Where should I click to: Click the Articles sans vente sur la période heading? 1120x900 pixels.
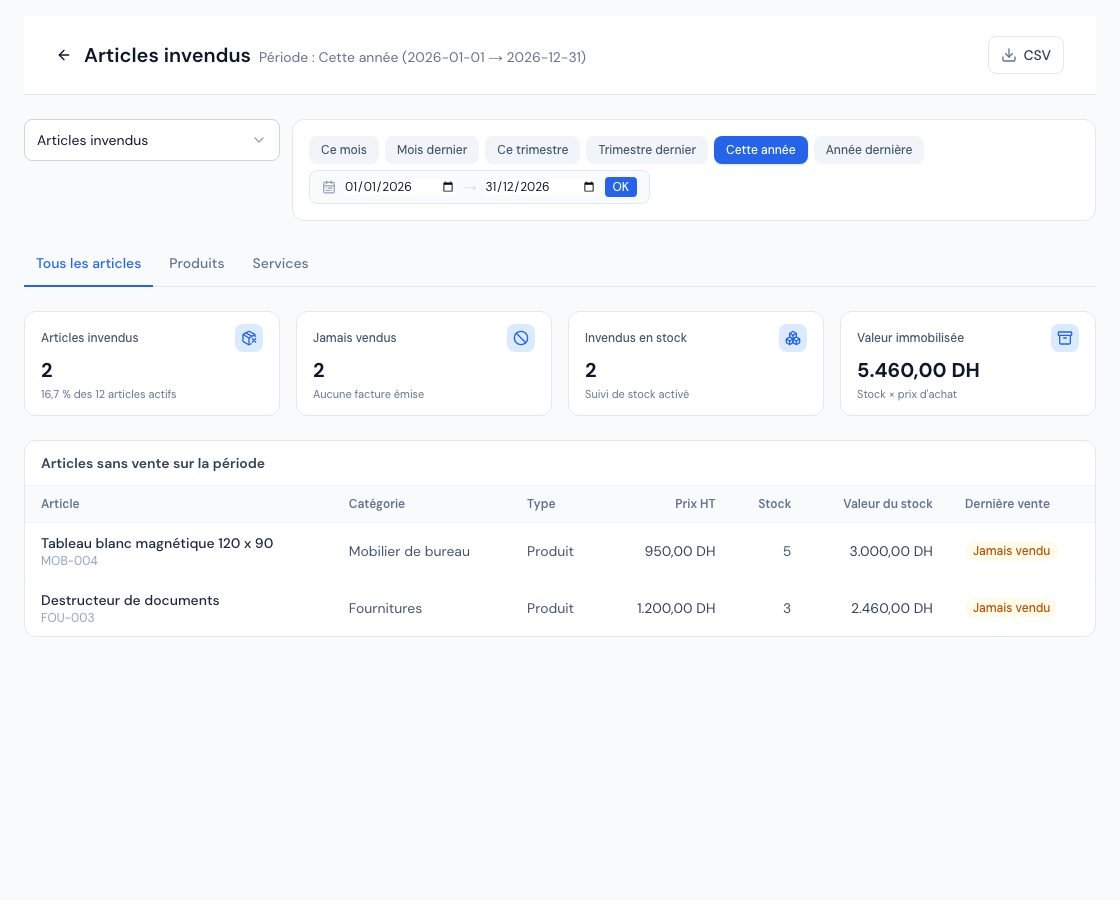pyautogui.click(x=153, y=464)
